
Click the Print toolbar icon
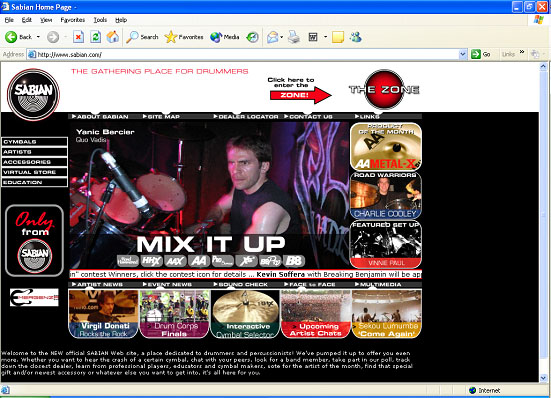[x=294, y=37]
